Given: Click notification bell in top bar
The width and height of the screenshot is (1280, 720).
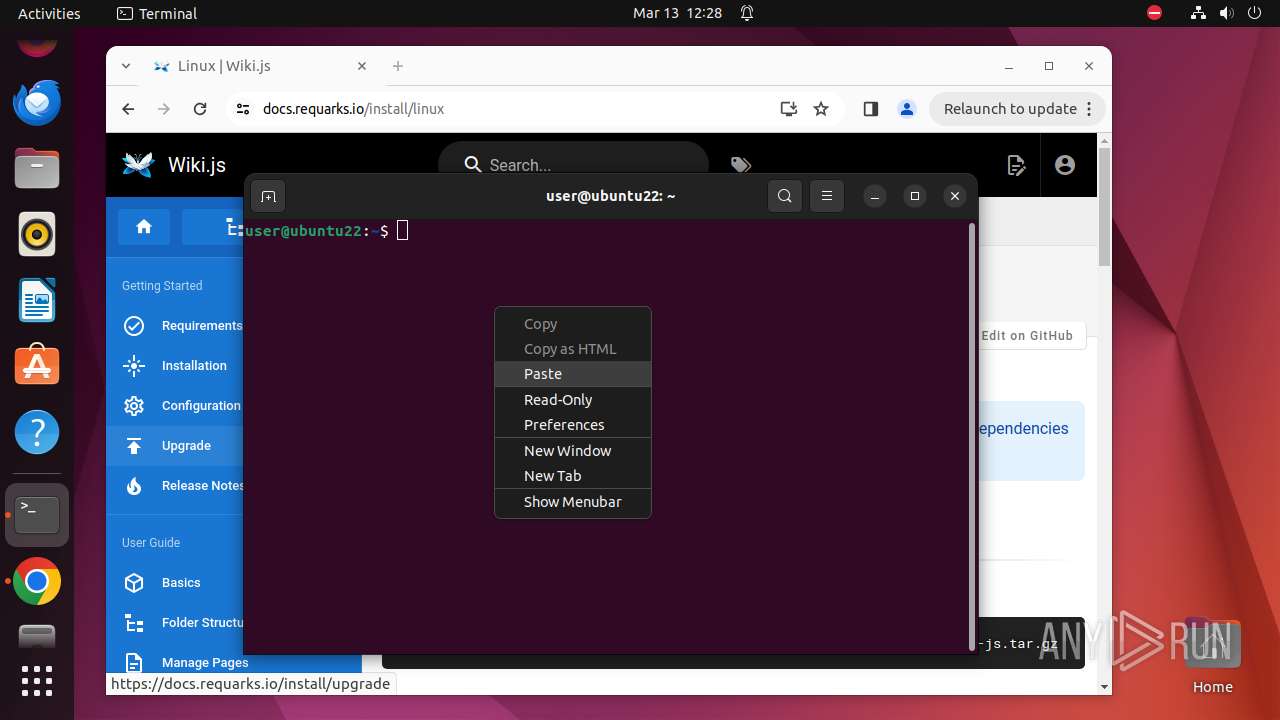Looking at the screenshot, I should (747, 14).
